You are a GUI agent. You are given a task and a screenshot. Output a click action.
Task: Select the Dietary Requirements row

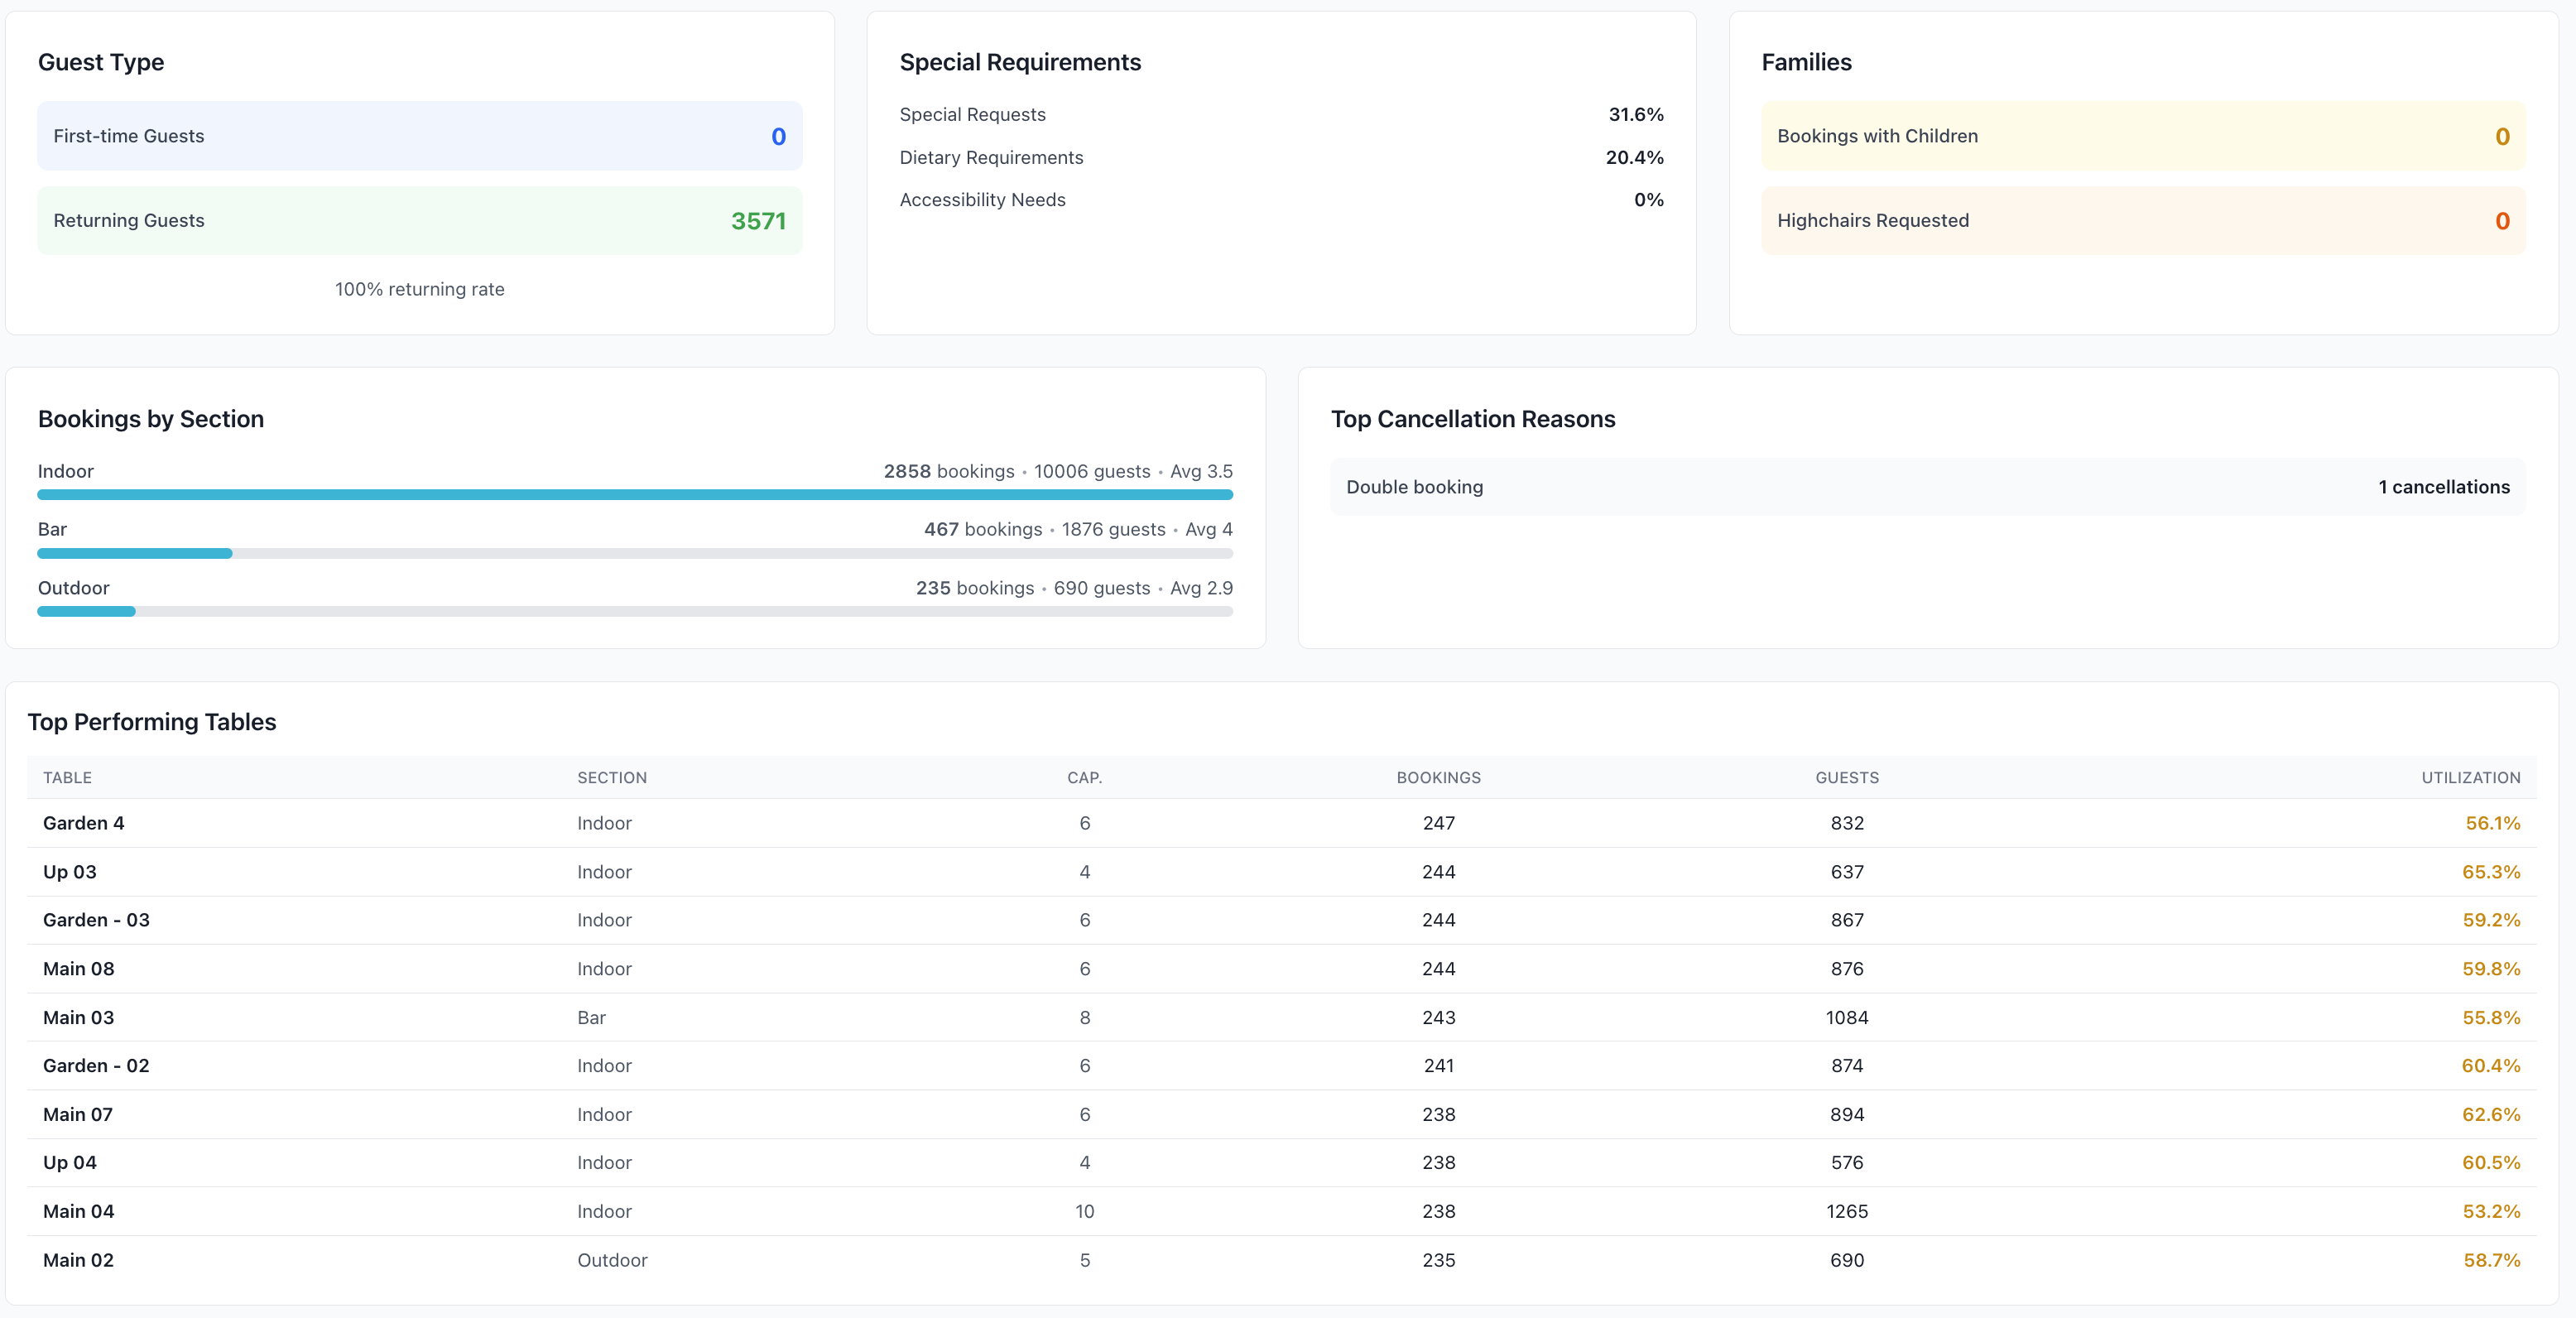click(1280, 157)
